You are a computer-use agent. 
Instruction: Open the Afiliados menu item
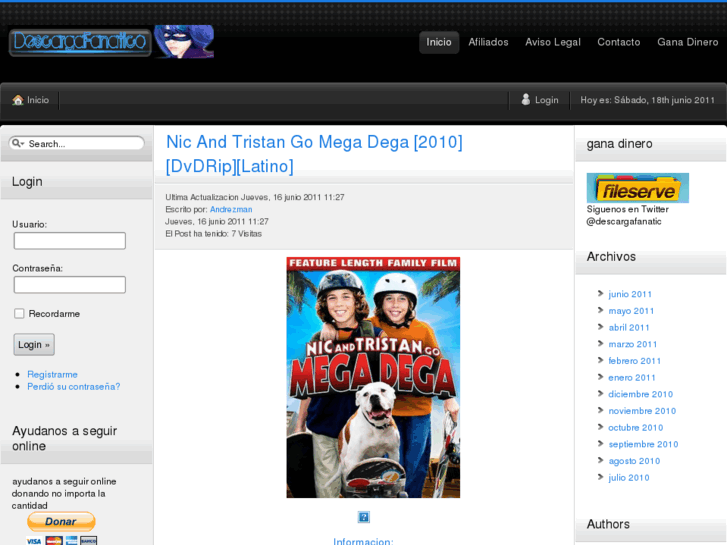(488, 42)
